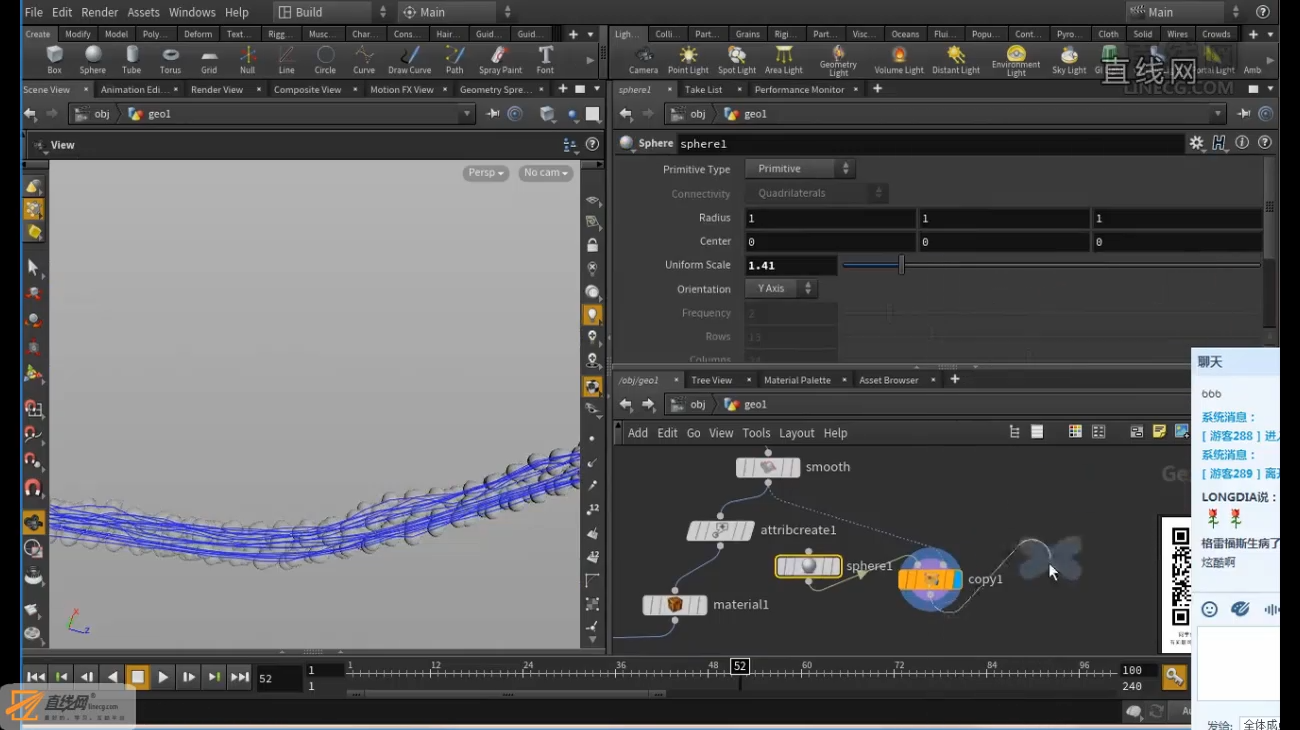Click the Environment Light shelf icon
Screen dimensions: 1300x730
point(1016,61)
